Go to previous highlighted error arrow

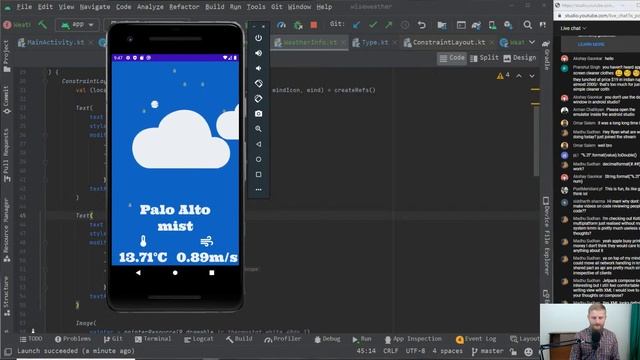519,76
